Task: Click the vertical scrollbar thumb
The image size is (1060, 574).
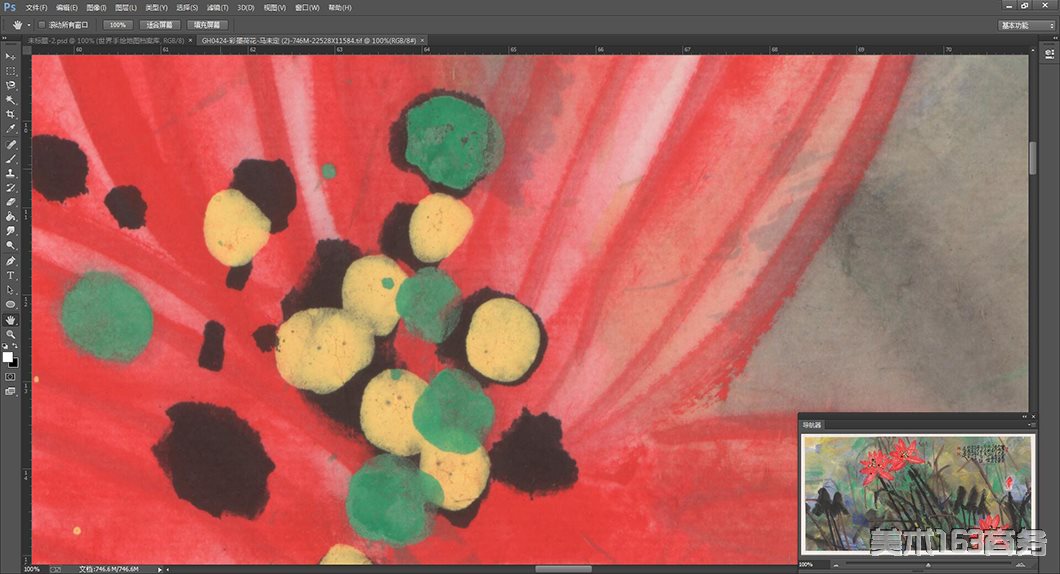Action: (x=1032, y=158)
